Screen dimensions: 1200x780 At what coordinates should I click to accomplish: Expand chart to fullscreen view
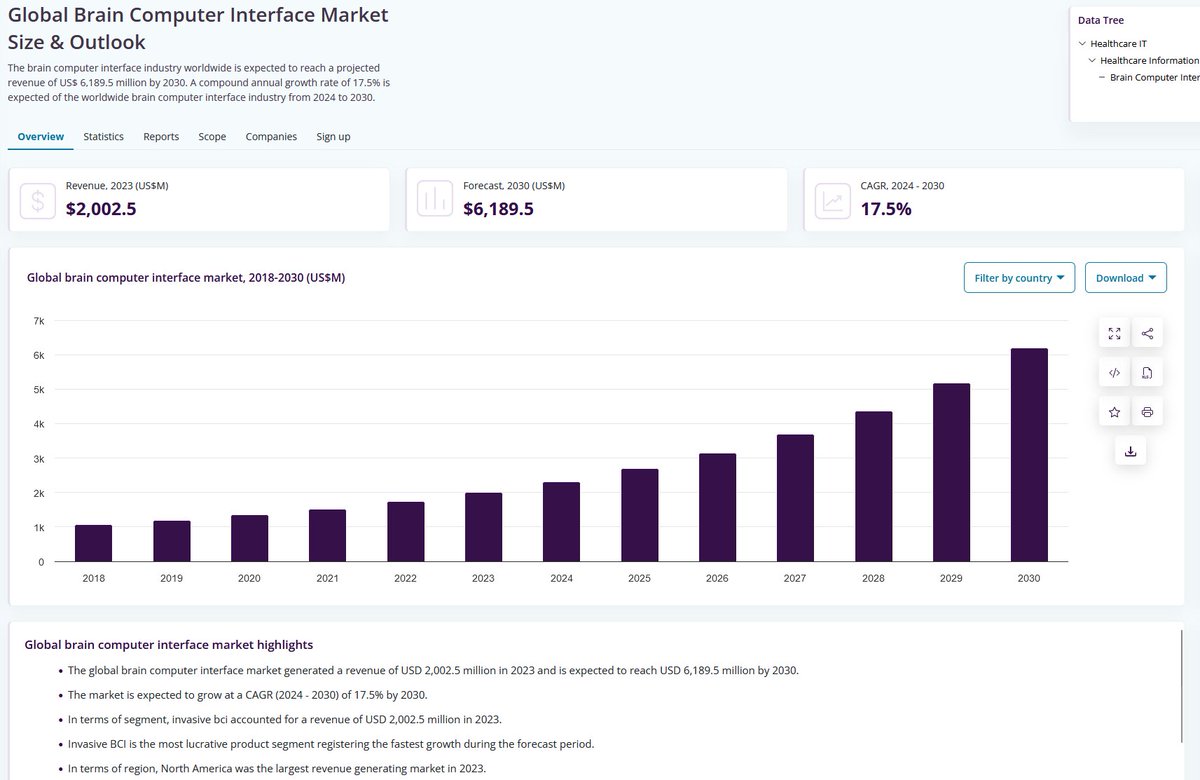pos(1114,334)
